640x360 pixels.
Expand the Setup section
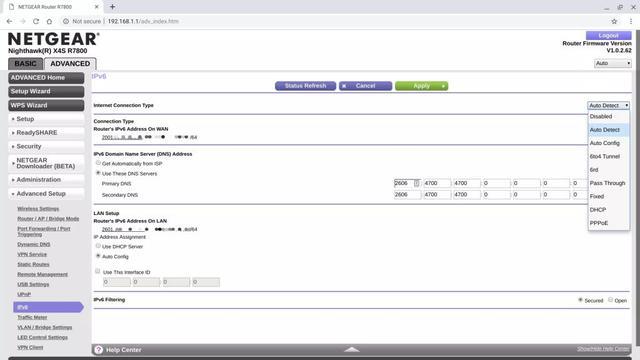[46, 119]
